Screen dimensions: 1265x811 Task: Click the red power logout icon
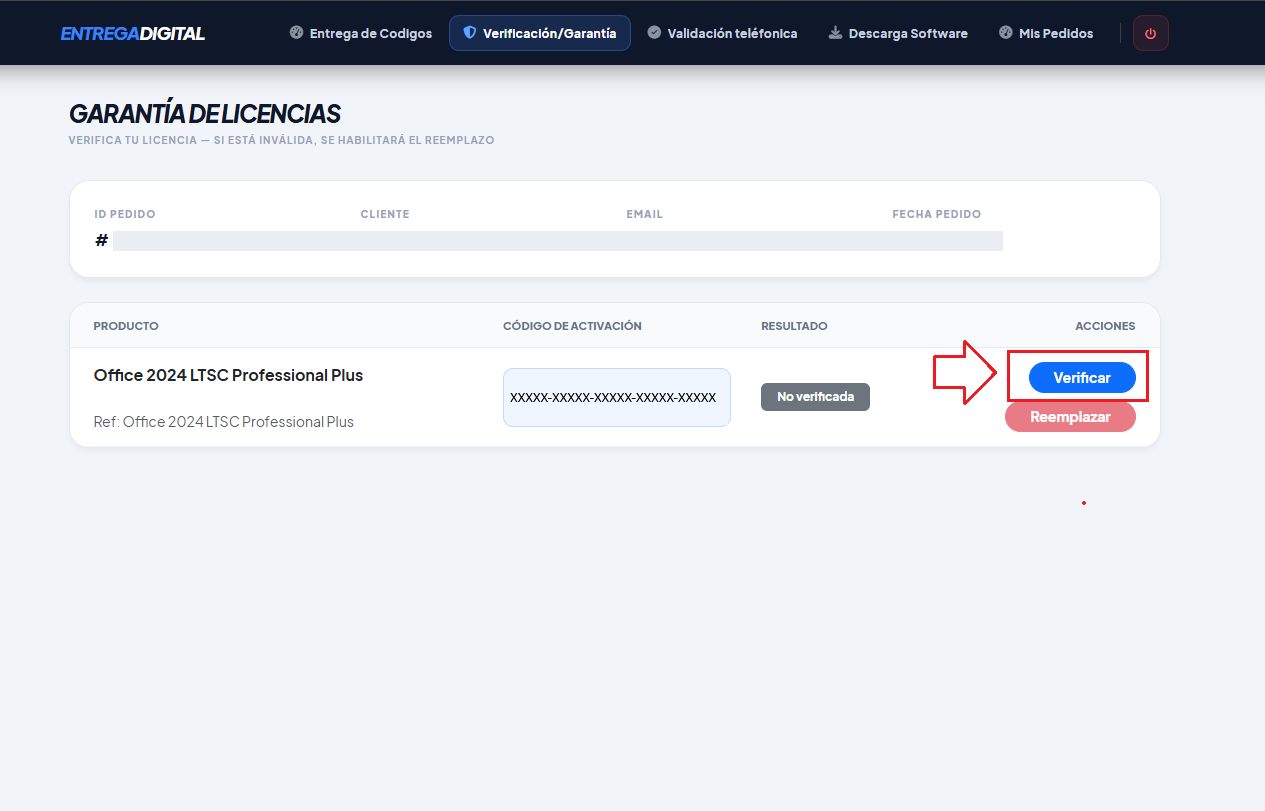pyautogui.click(x=1150, y=33)
